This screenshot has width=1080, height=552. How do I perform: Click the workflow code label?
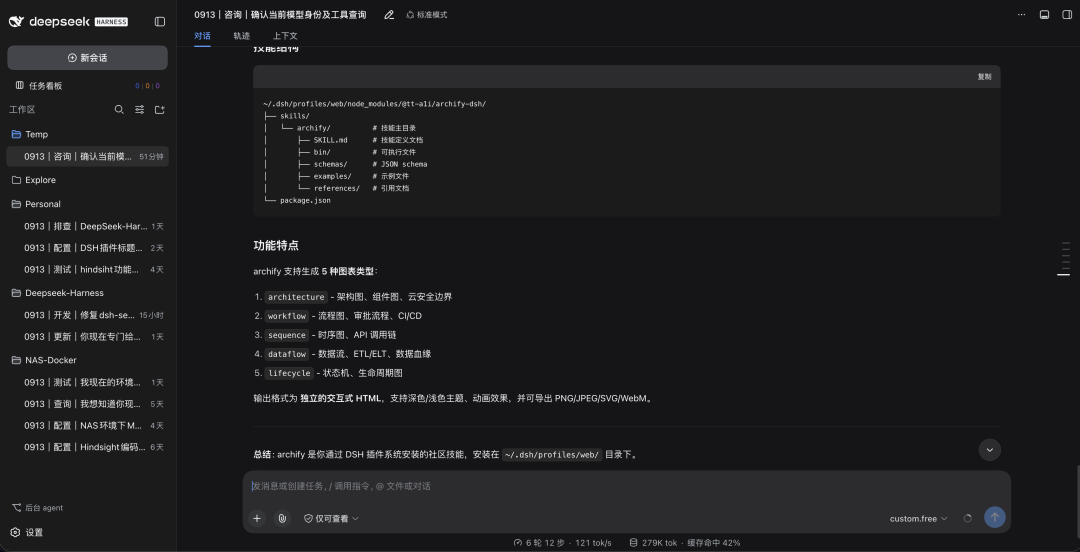(x=287, y=316)
